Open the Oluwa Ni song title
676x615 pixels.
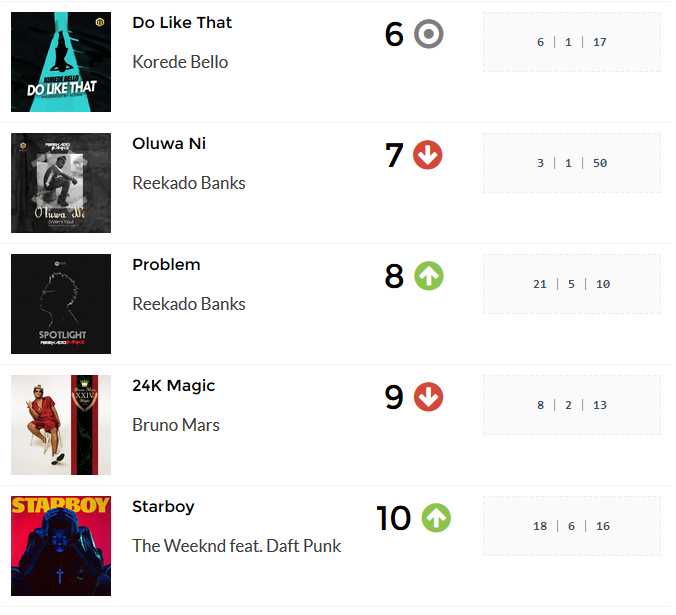click(169, 144)
